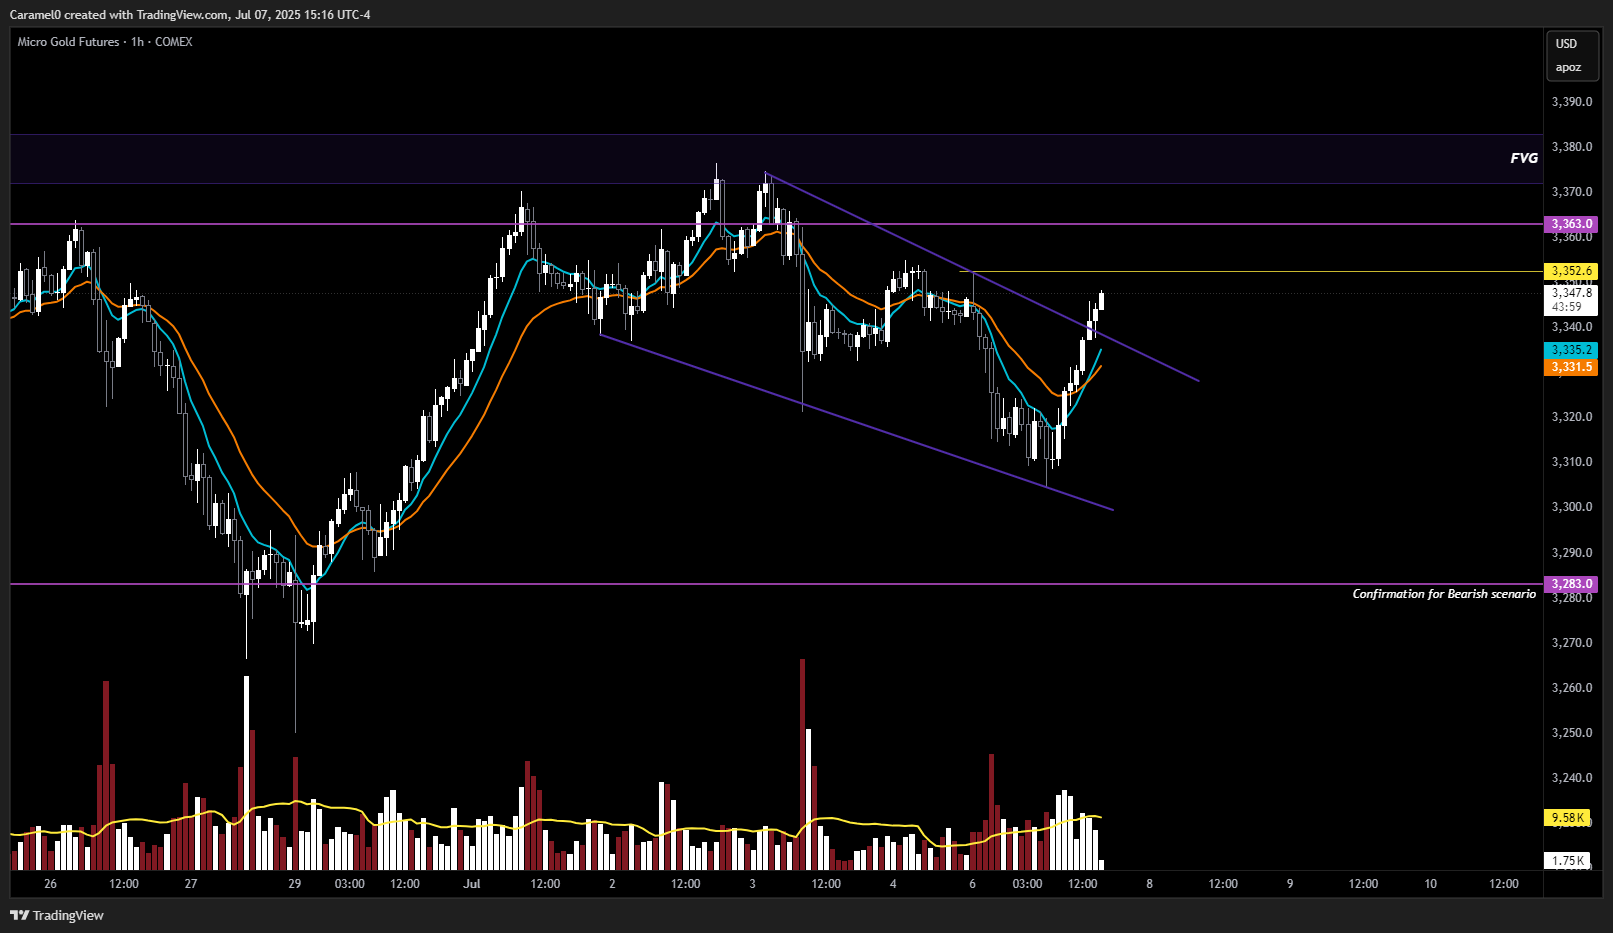Click the 27 date on time axis
This screenshot has height=933, width=1613.
tap(191, 884)
